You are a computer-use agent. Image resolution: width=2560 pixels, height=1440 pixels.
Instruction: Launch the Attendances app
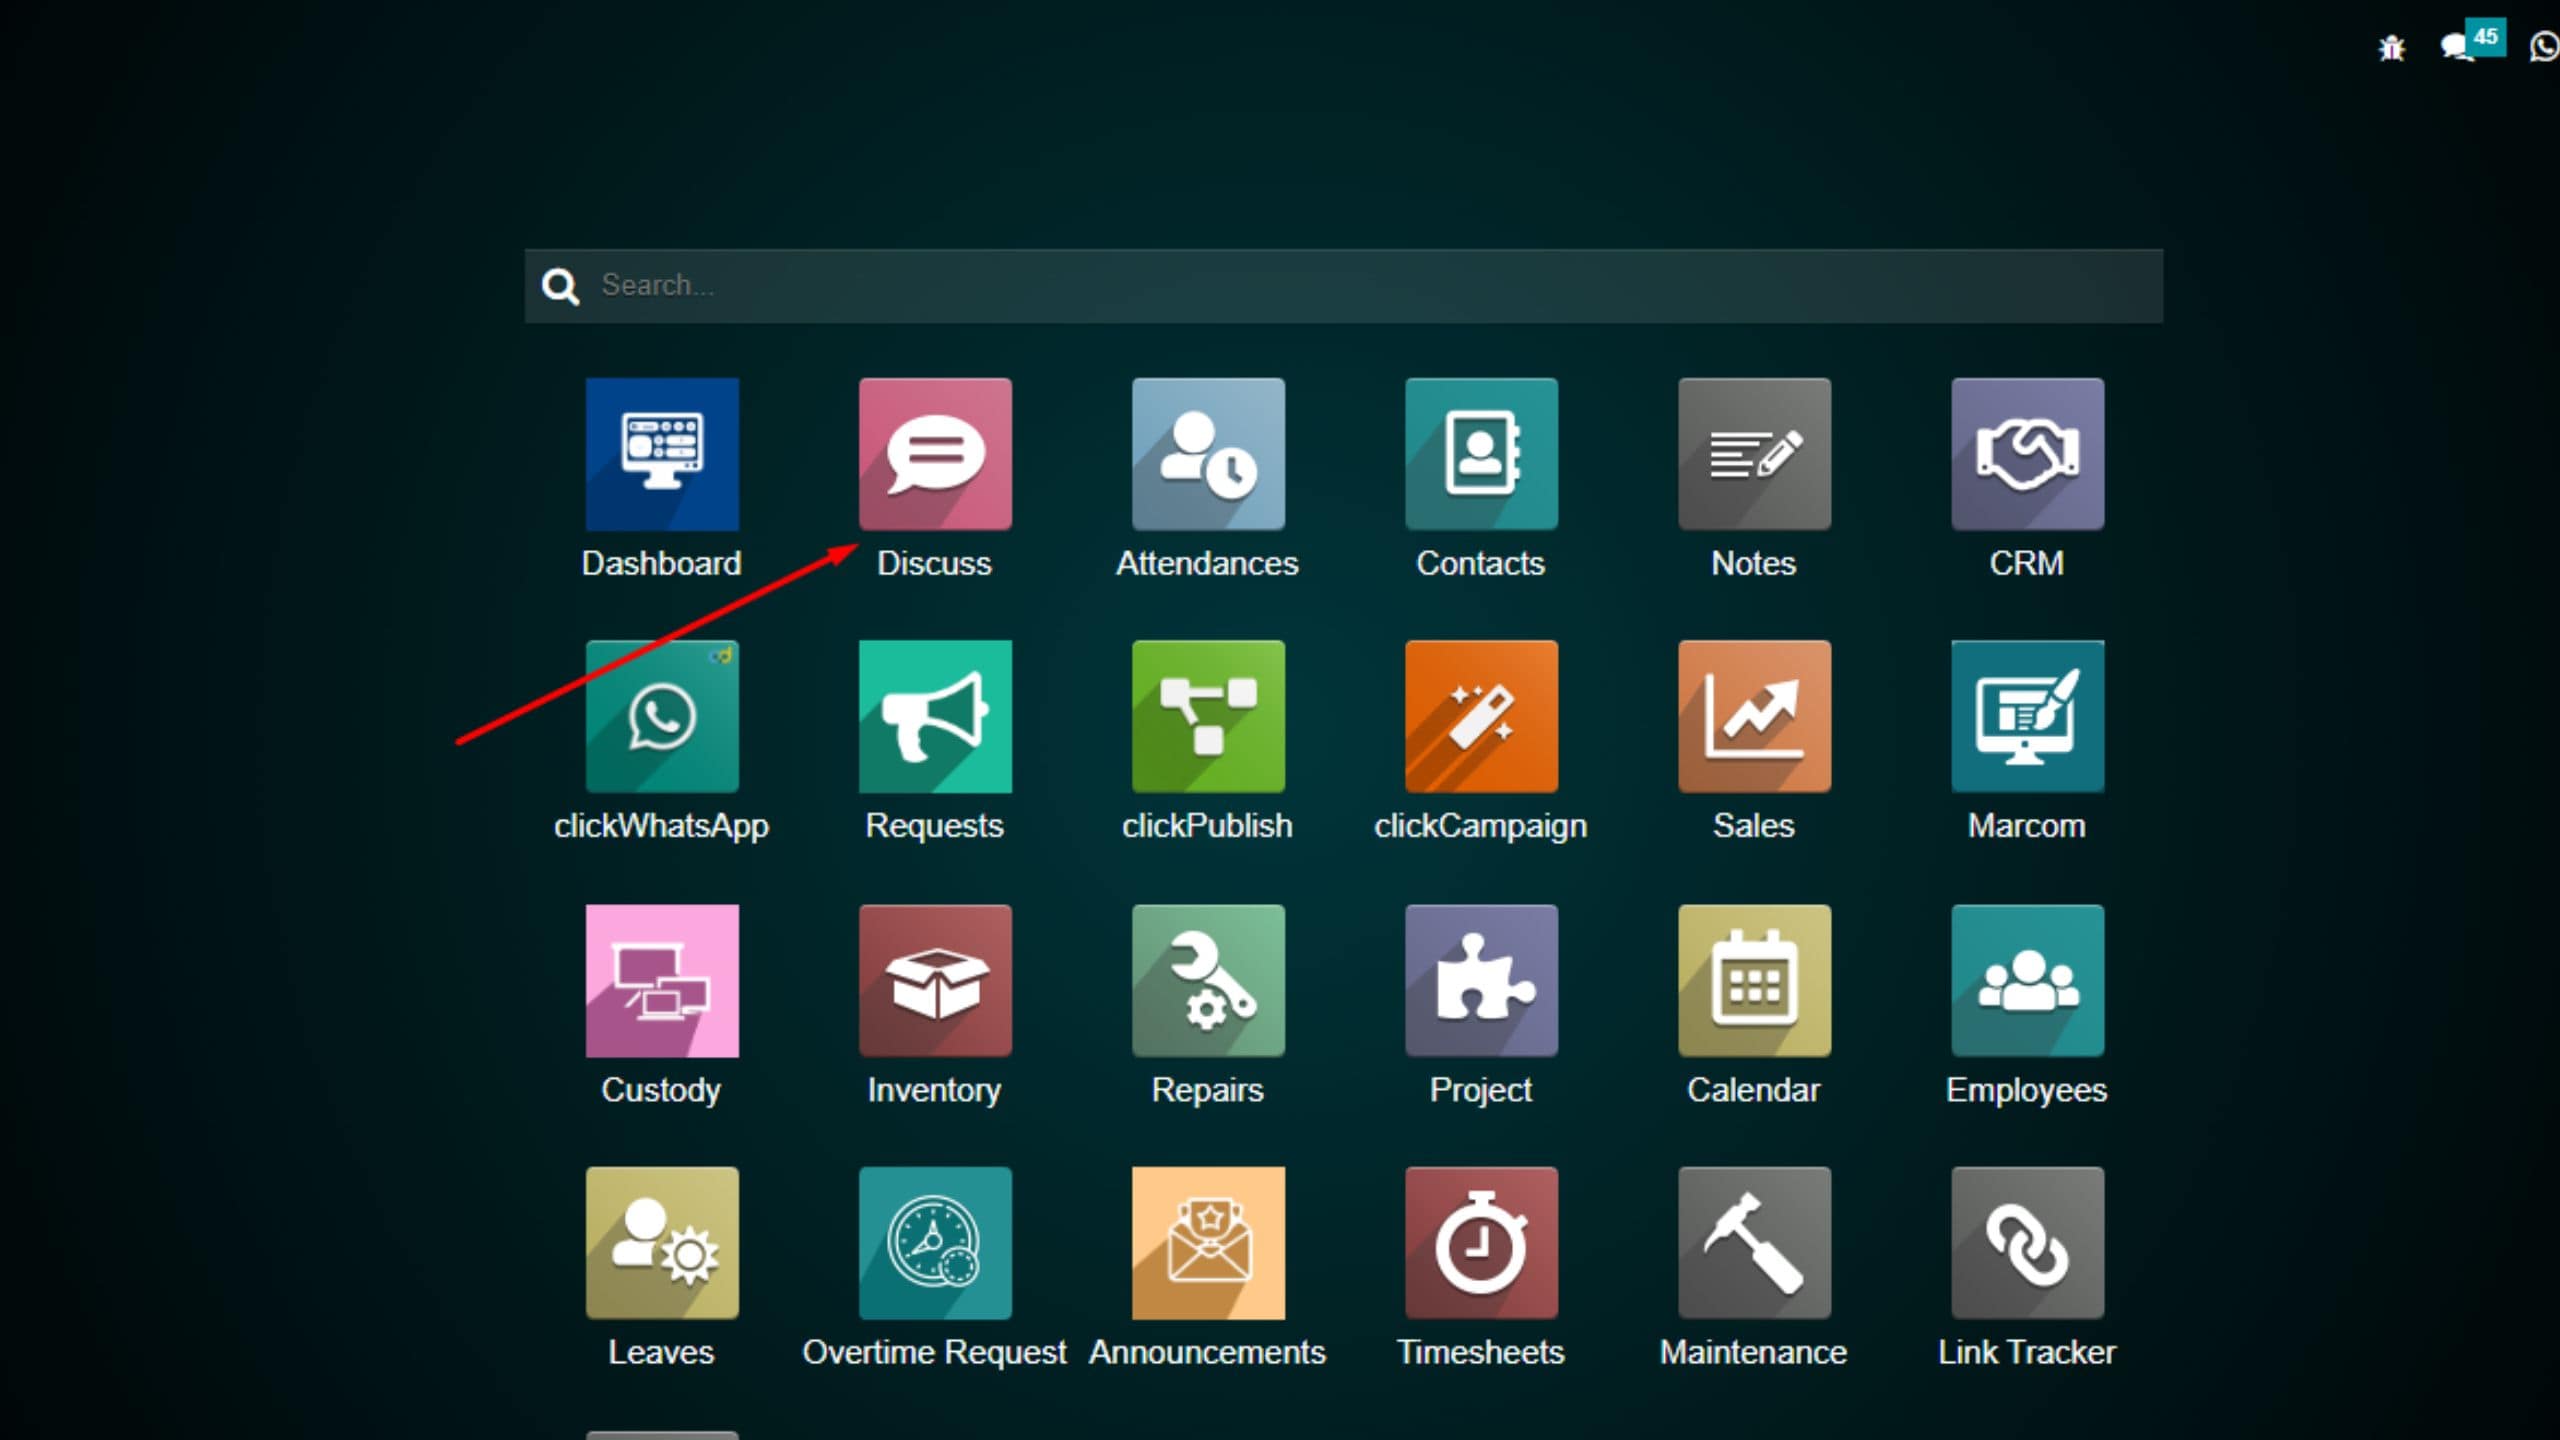[x=1208, y=454]
